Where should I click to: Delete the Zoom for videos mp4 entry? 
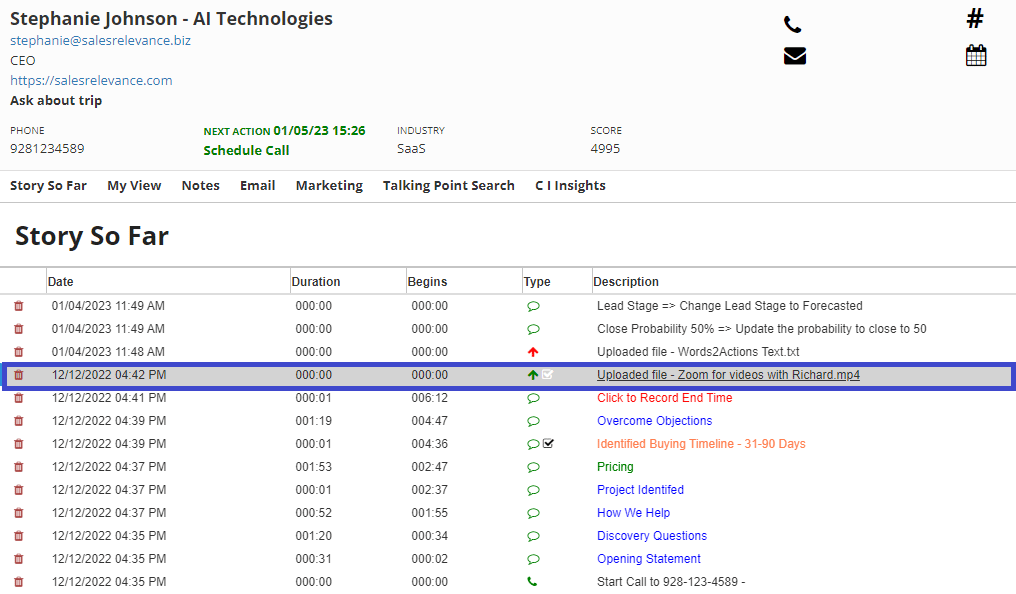tap(19, 375)
